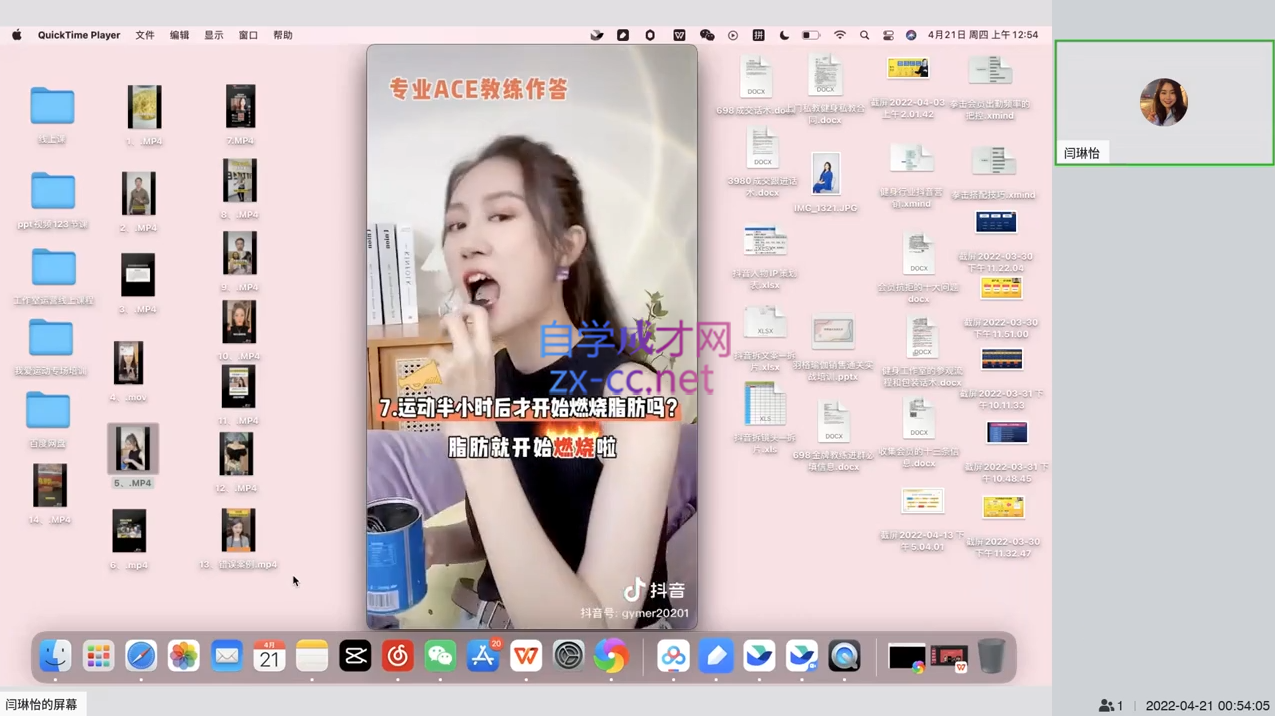This screenshot has height=716, width=1275.
Task: Launch the WPS Office Dock icon
Action: [526, 656]
